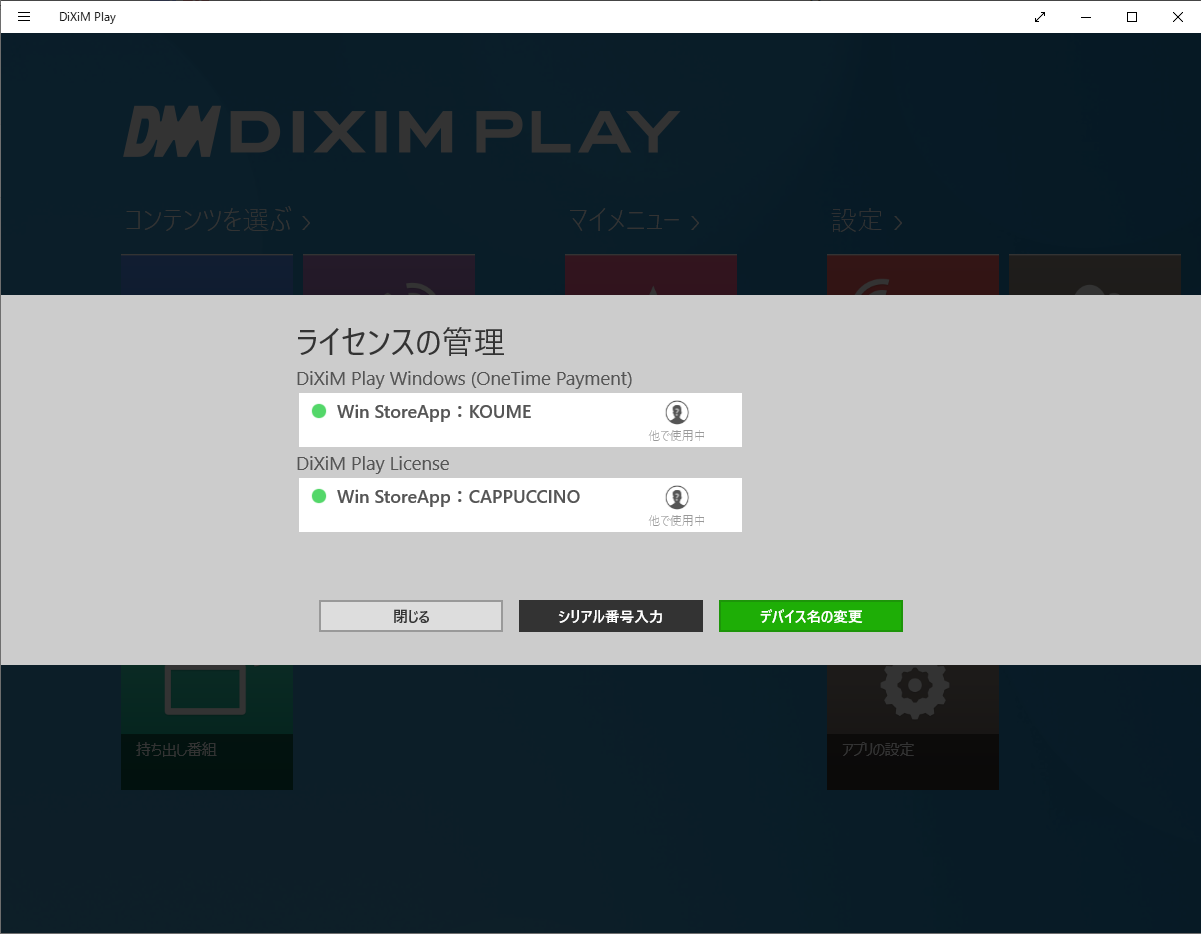Click the green status dot beside CAPPUCCINO

319,496
